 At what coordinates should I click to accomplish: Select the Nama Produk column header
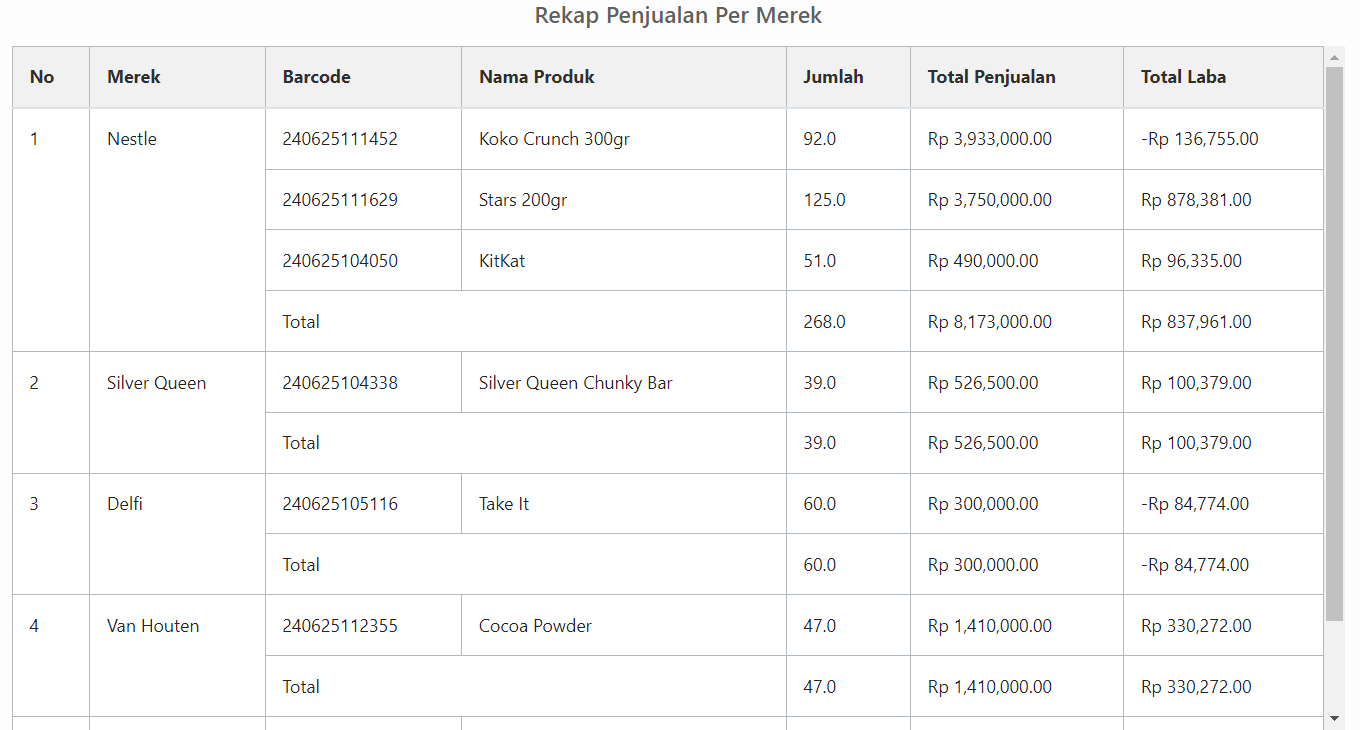(x=537, y=77)
